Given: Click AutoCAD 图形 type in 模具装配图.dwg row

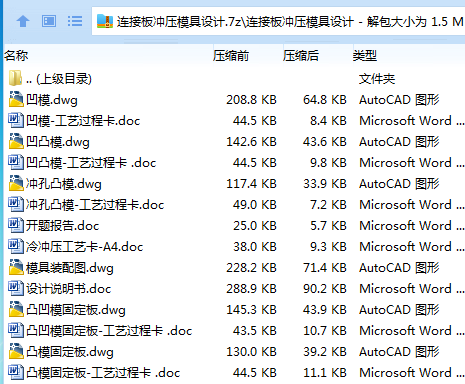Looking at the screenshot, I should (x=399, y=268).
